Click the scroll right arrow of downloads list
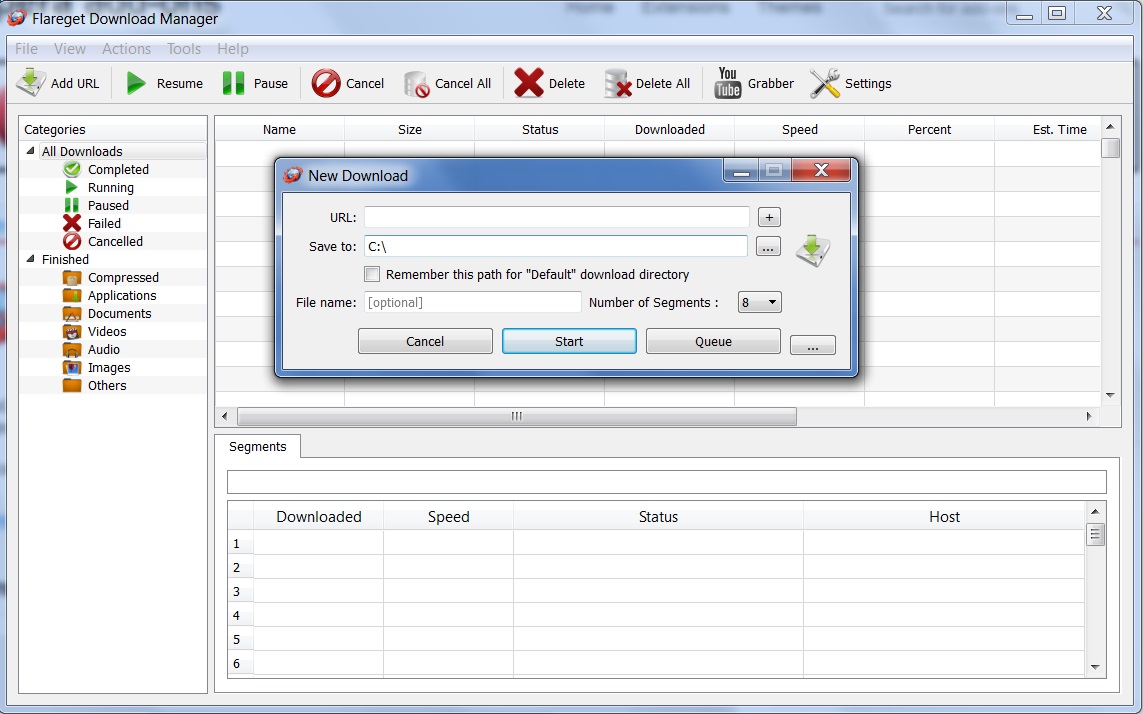The height and width of the screenshot is (714, 1143). pos(1089,416)
